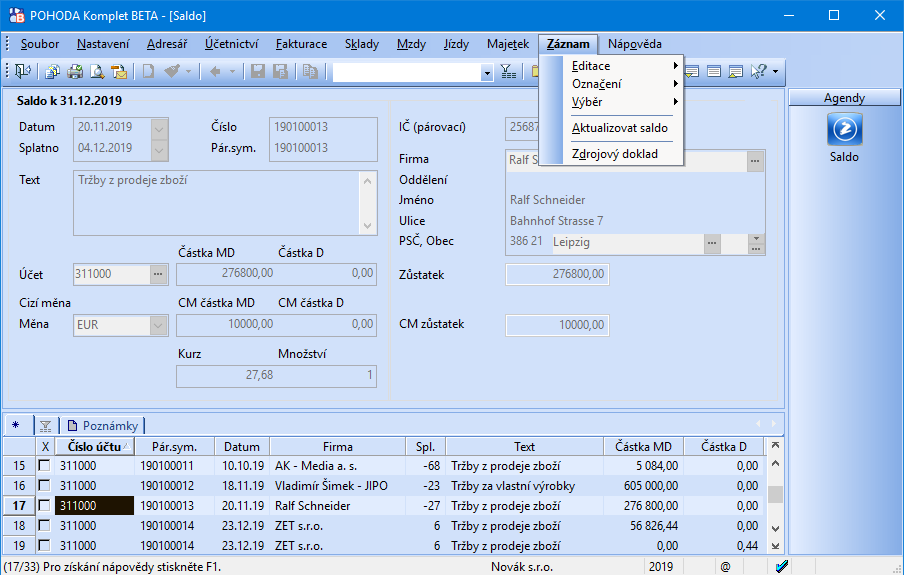Click the blue checkmark icon in the status bar
The image size is (904, 575).
[x=782, y=566]
